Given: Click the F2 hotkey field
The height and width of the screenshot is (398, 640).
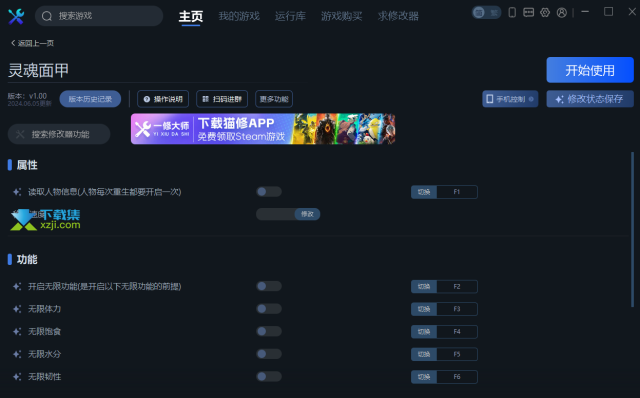Looking at the screenshot, I should 457,287.
